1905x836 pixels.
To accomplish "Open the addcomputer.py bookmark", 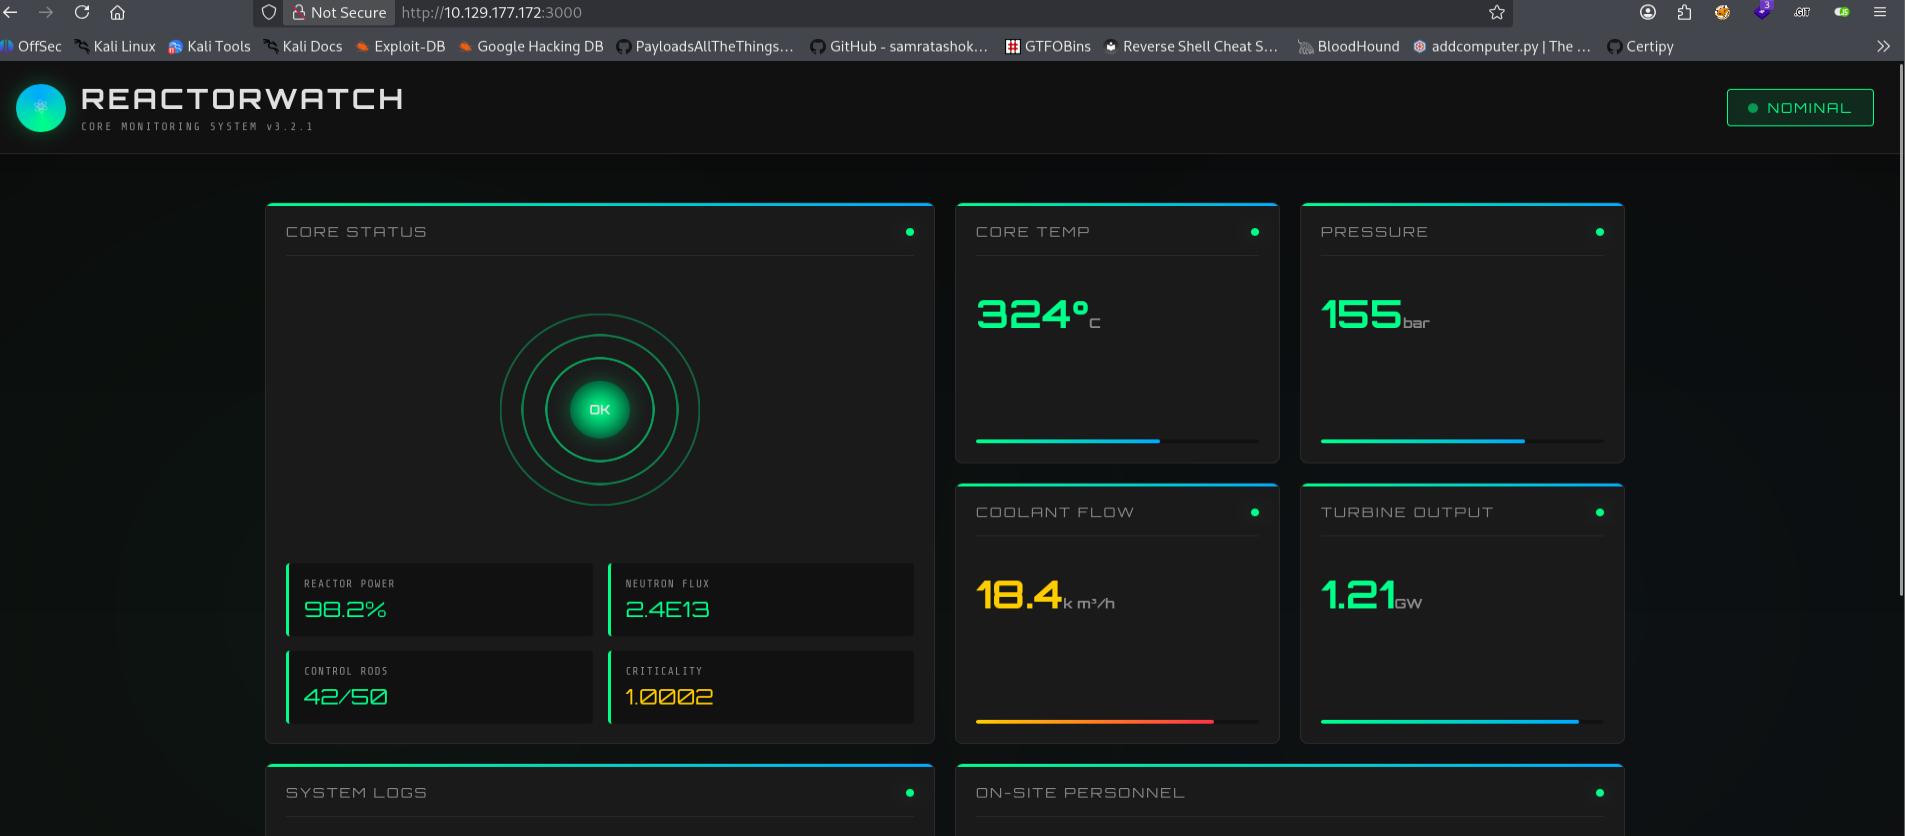I will [1502, 46].
